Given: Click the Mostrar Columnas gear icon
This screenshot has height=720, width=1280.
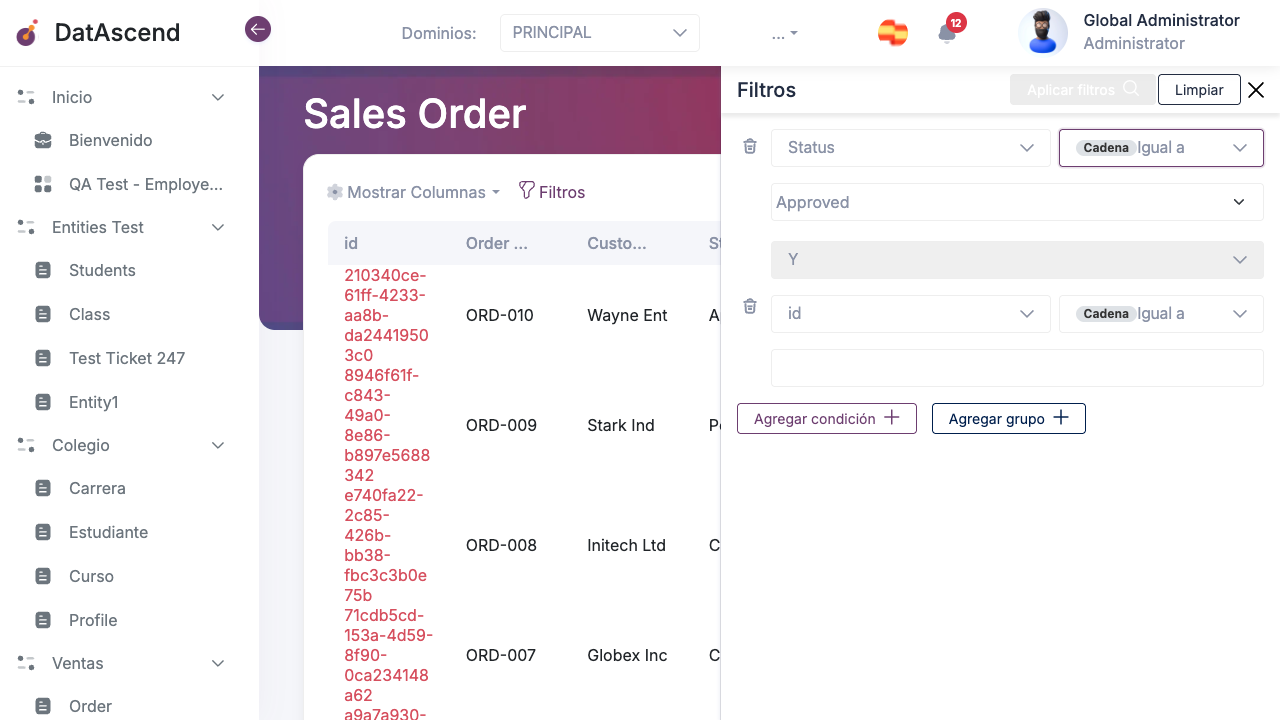Looking at the screenshot, I should pyautogui.click(x=335, y=192).
